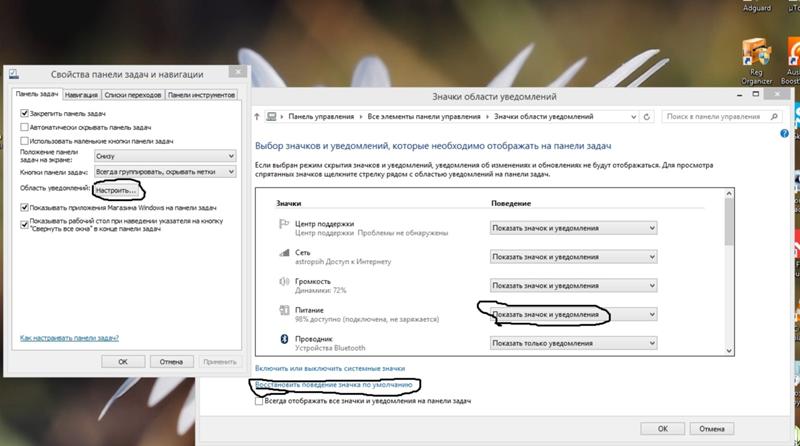Click 'Значки области уведомлений' breadcrumb

tap(543, 117)
